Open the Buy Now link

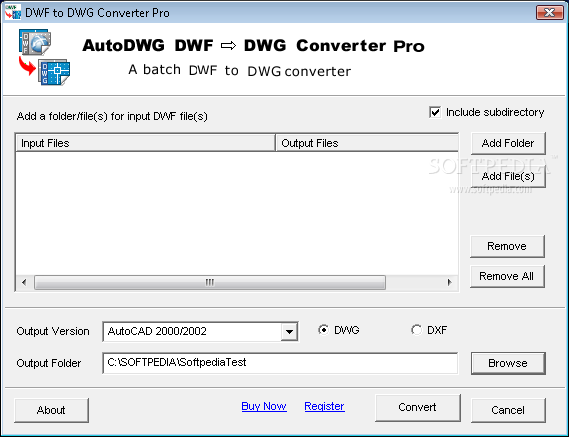pyautogui.click(x=264, y=406)
